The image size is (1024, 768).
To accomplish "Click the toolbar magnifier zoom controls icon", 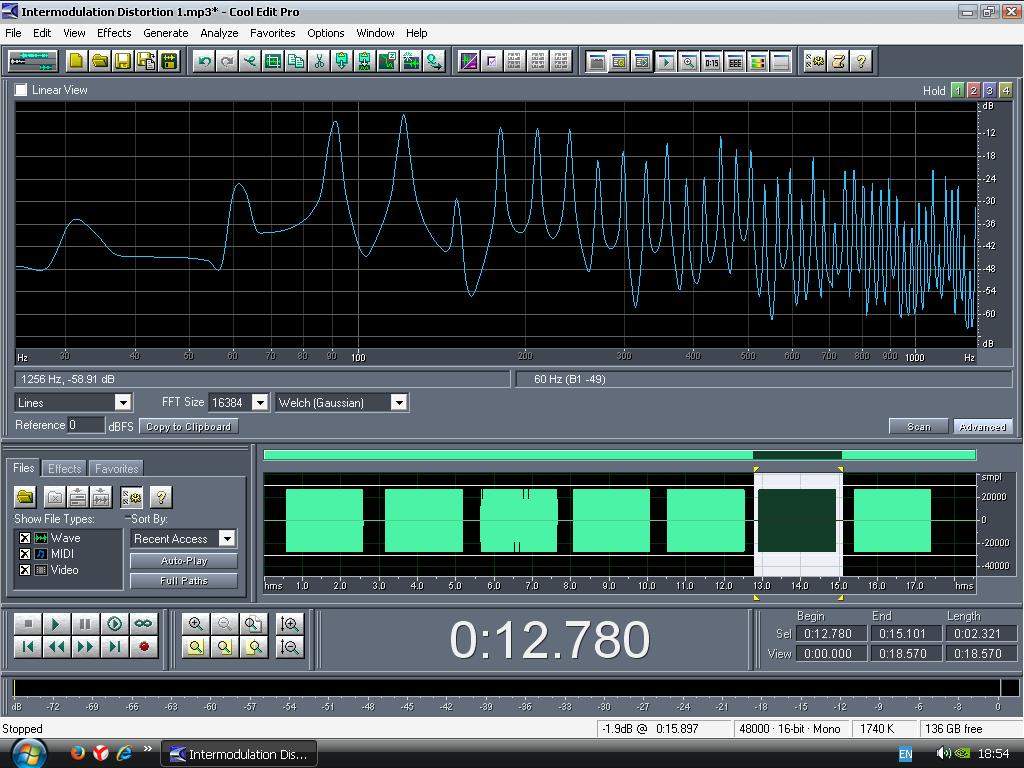I will click(x=688, y=61).
